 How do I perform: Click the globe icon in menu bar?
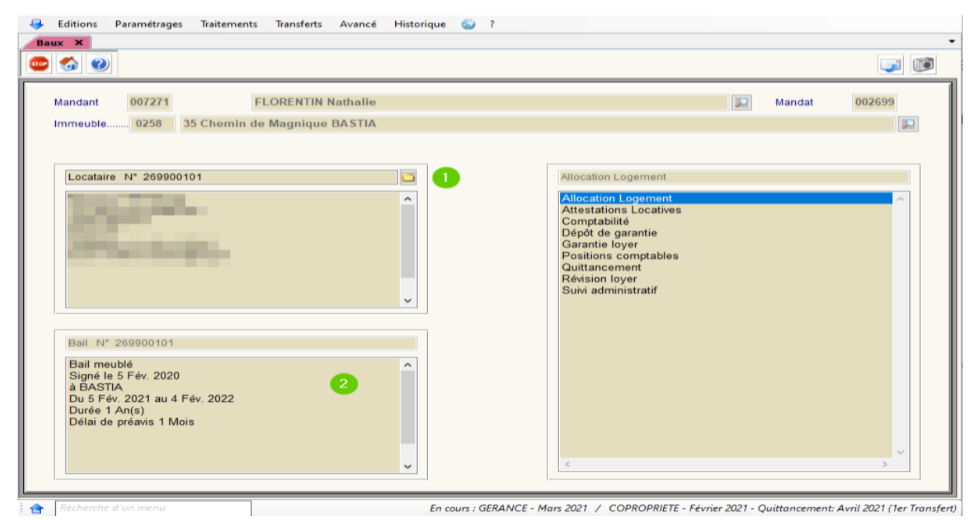pos(468,24)
